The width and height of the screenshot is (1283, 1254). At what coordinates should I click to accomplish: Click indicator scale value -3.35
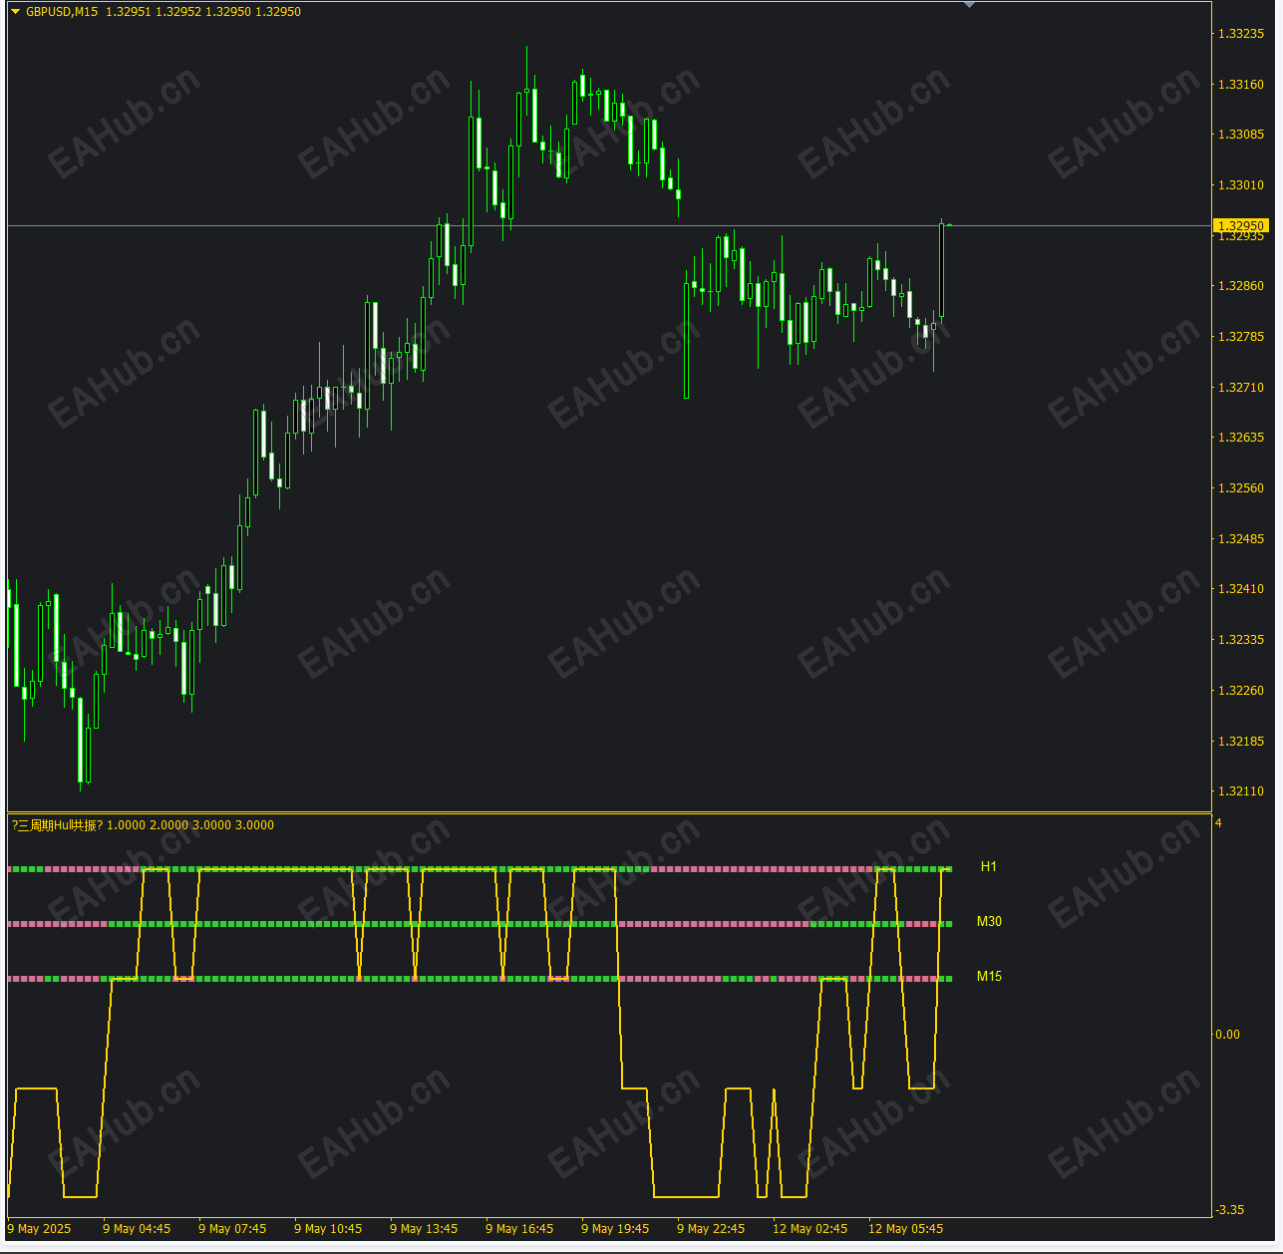coord(1230,1210)
